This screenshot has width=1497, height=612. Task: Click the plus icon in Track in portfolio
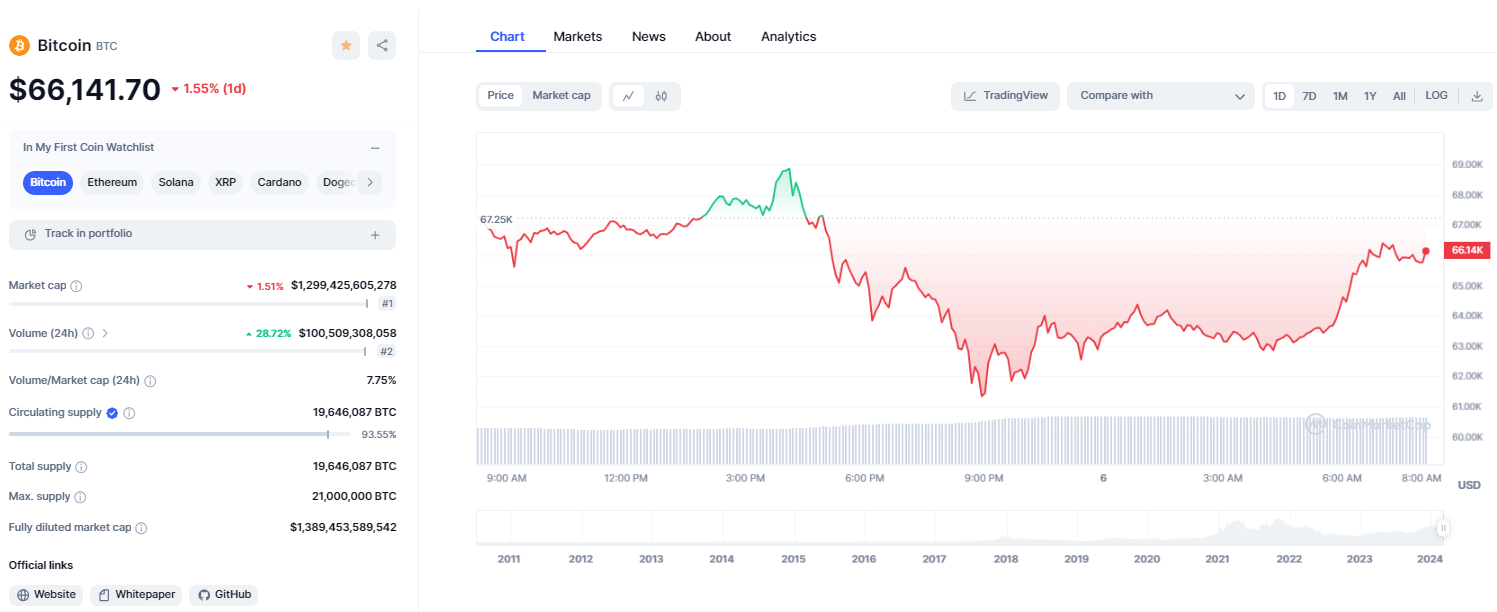pos(375,235)
